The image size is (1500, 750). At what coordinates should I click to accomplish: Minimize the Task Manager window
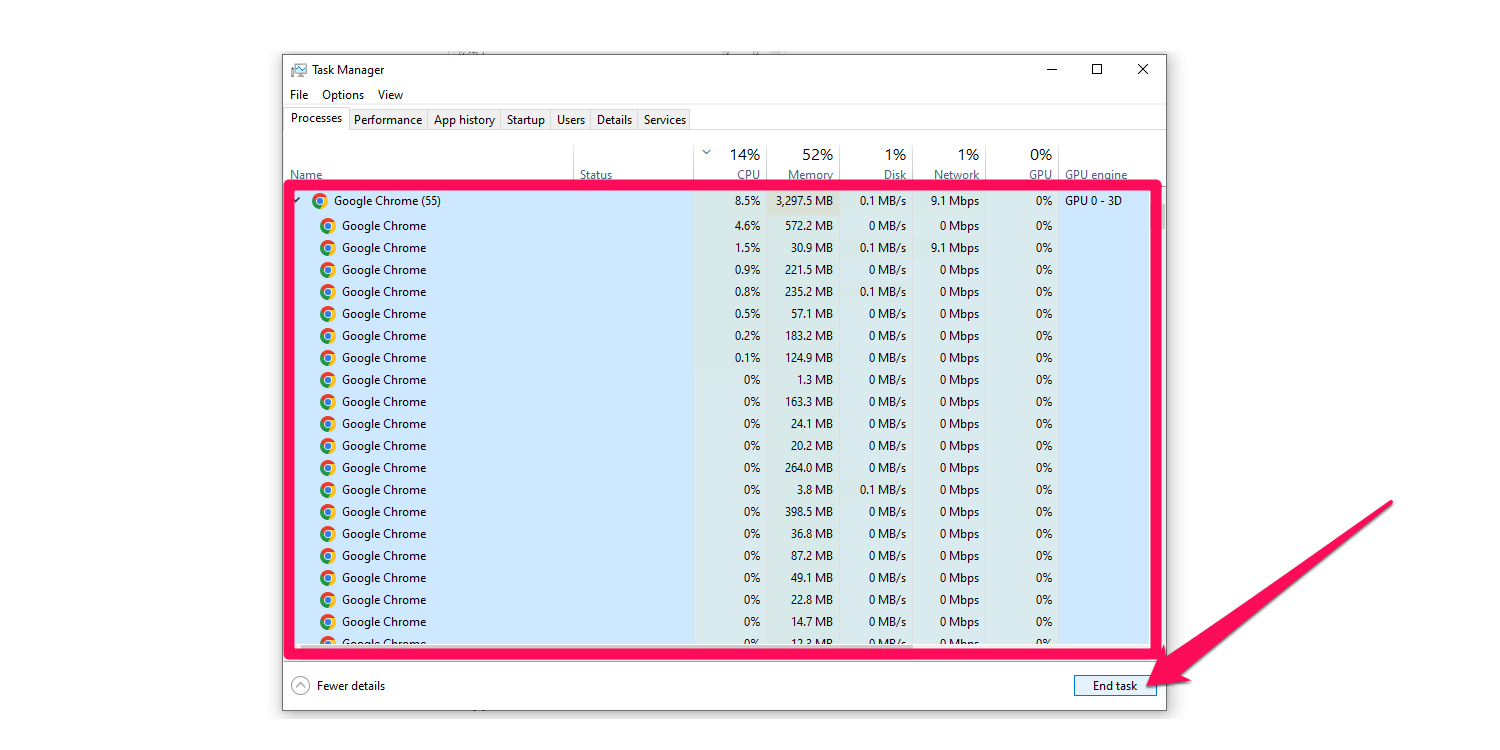coord(1052,69)
